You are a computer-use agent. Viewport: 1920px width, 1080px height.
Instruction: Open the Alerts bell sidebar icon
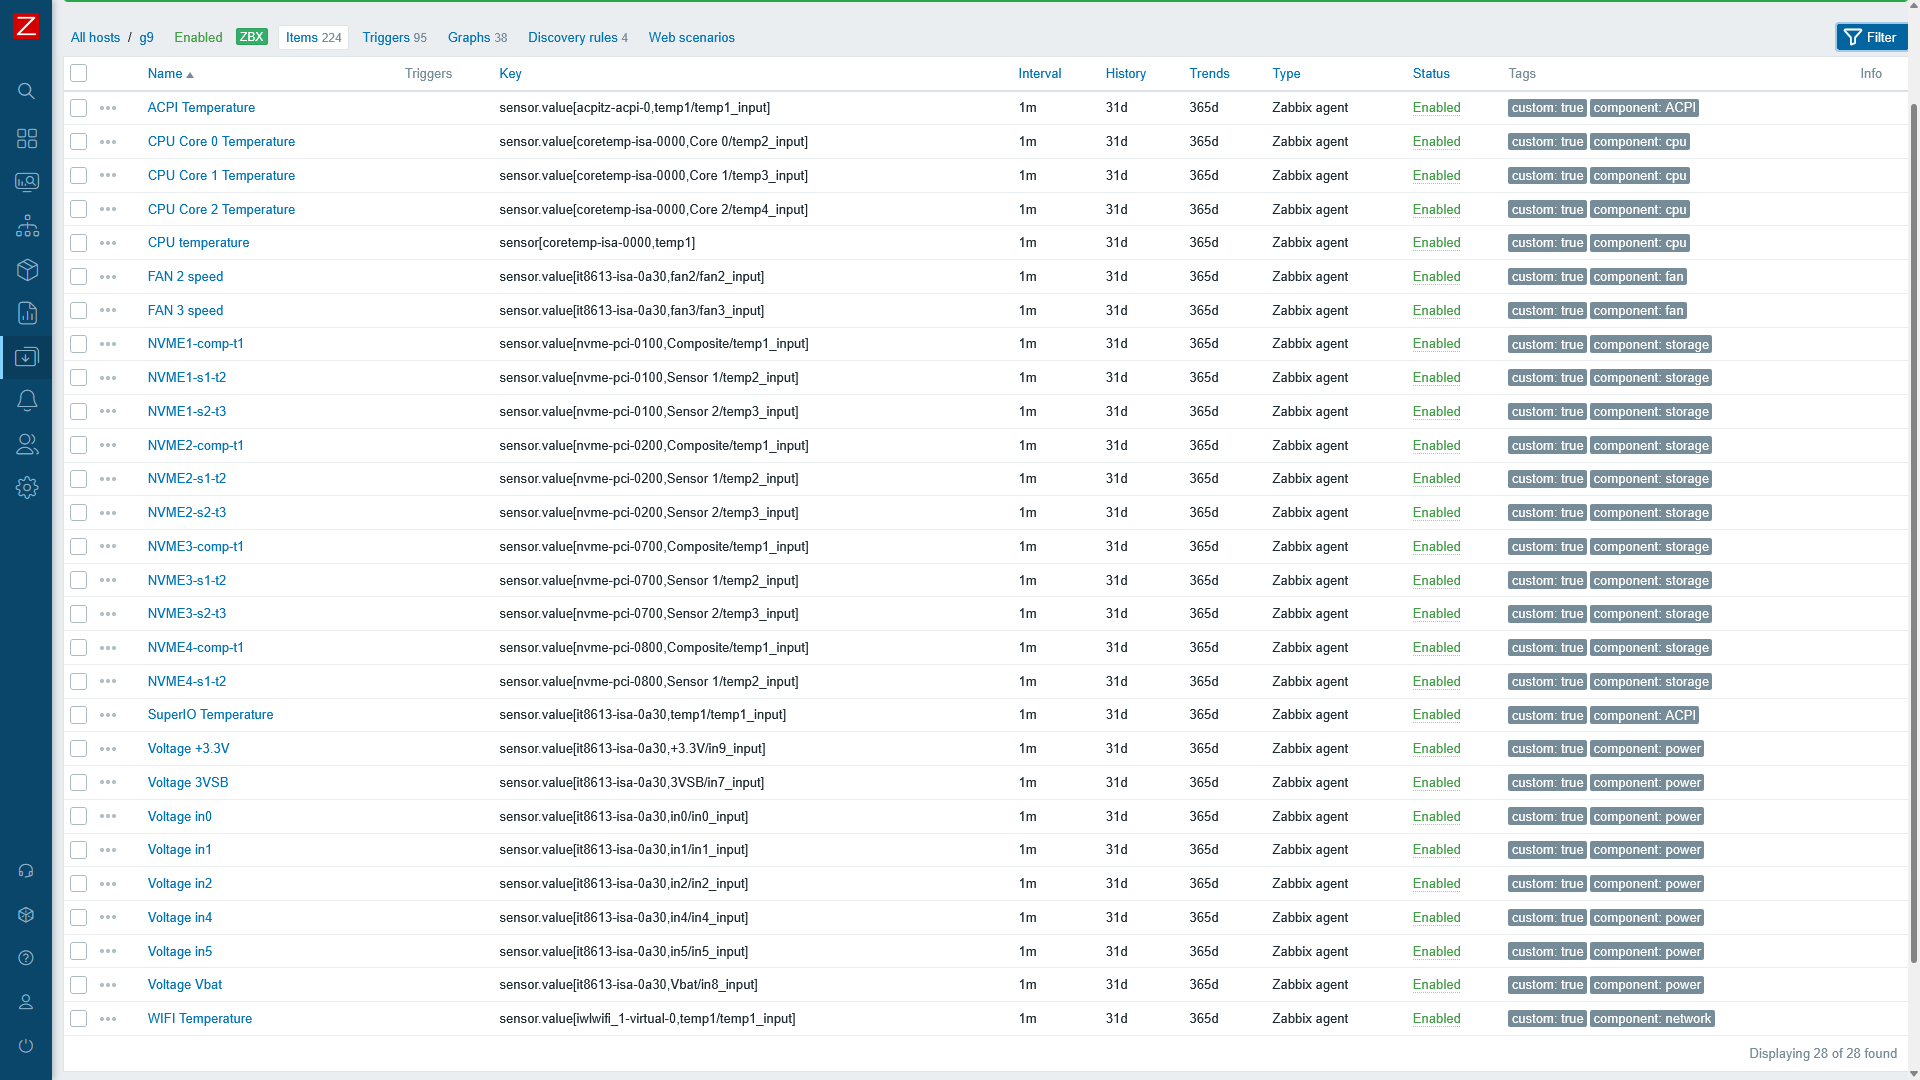pyautogui.click(x=27, y=400)
